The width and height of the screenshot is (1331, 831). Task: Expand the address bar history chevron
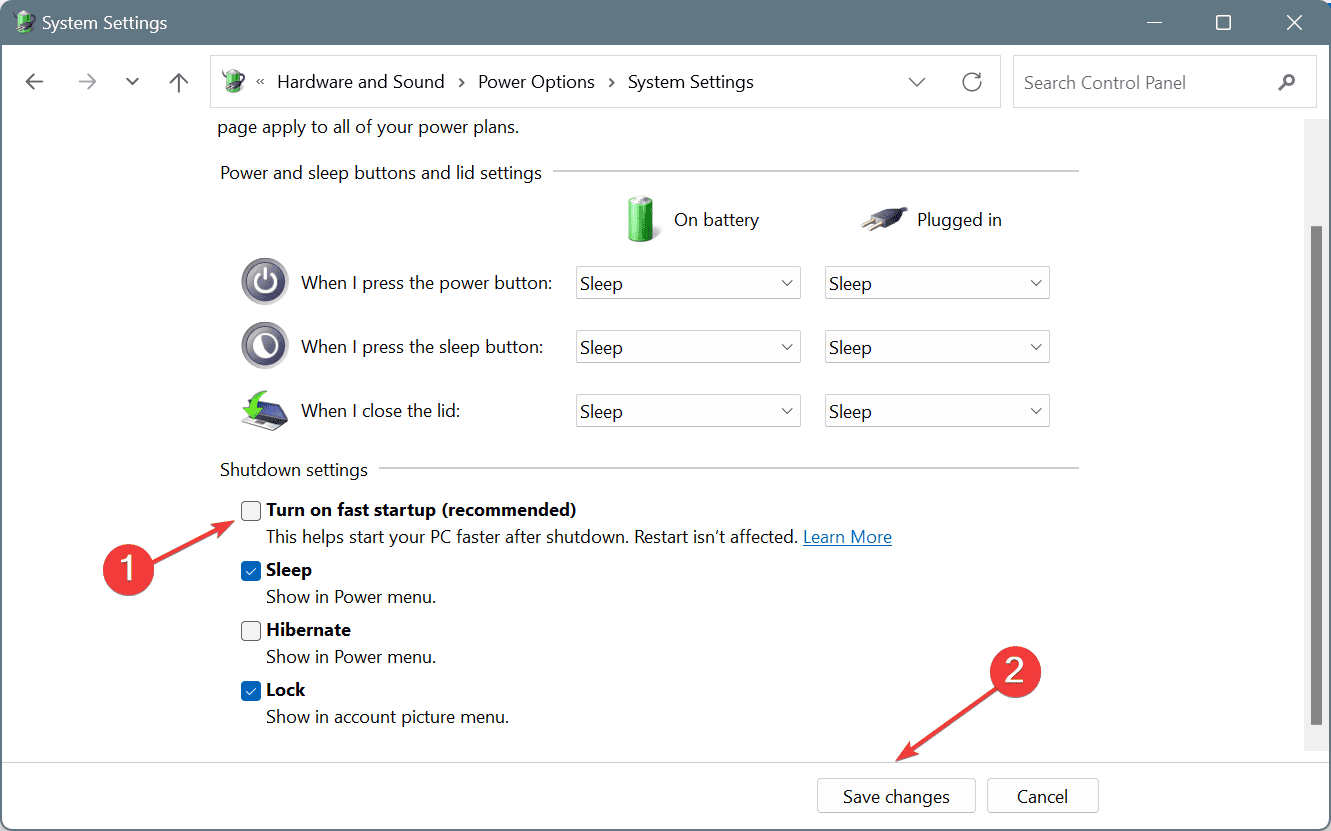917,82
